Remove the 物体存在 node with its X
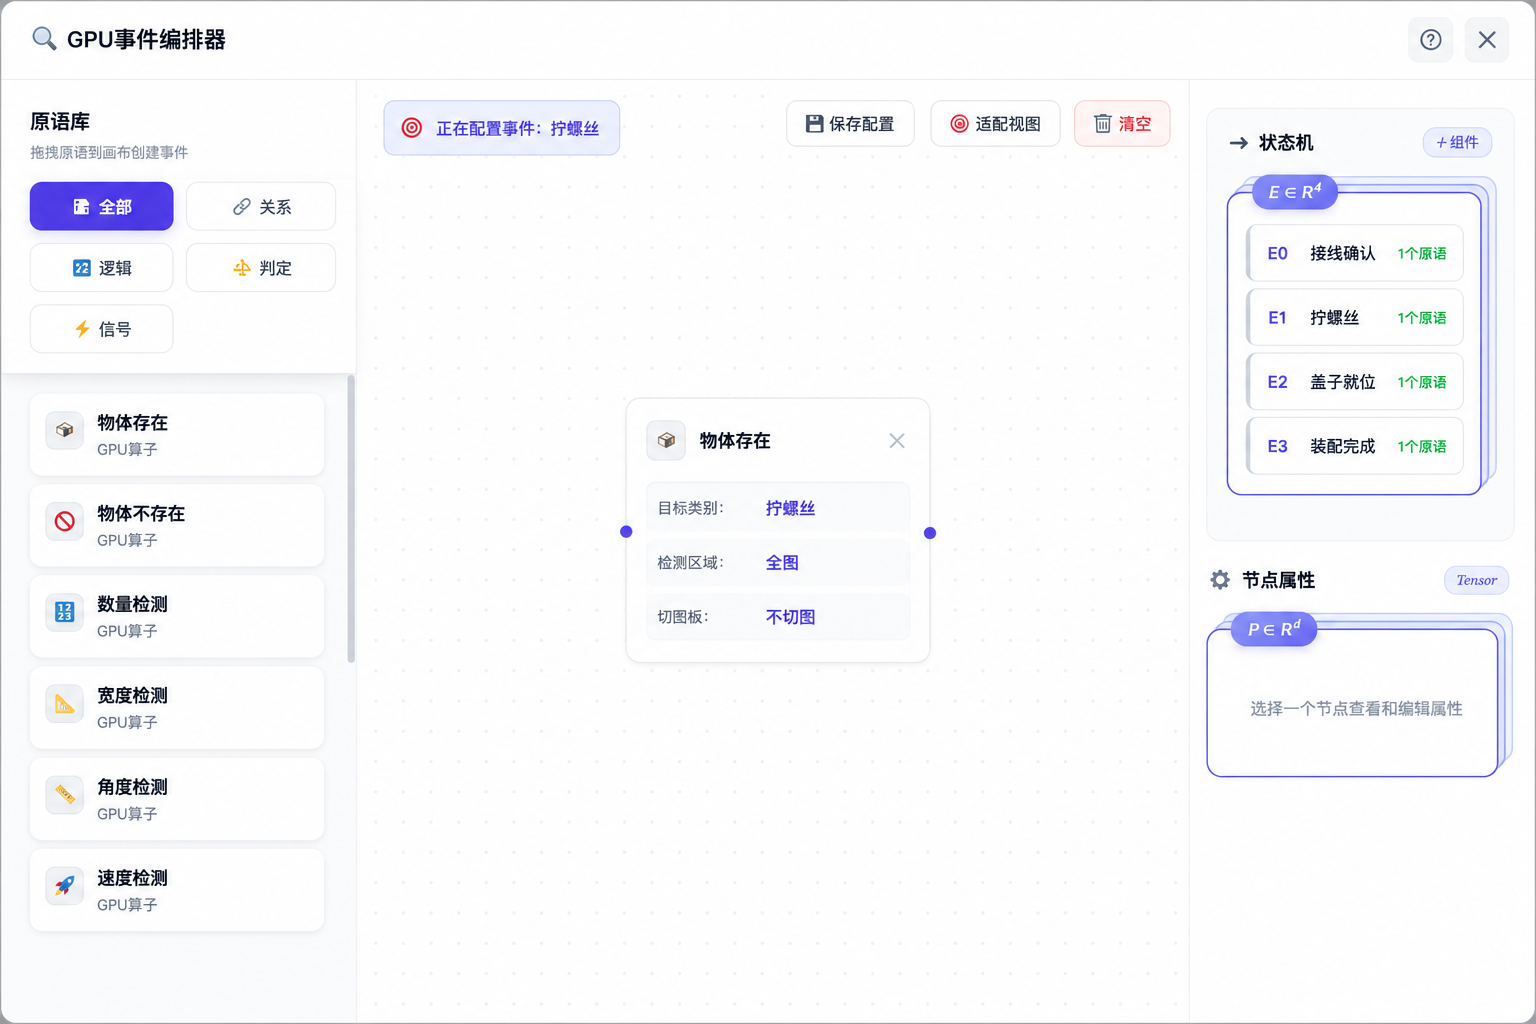The image size is (1536, 1024). [897, 441]
